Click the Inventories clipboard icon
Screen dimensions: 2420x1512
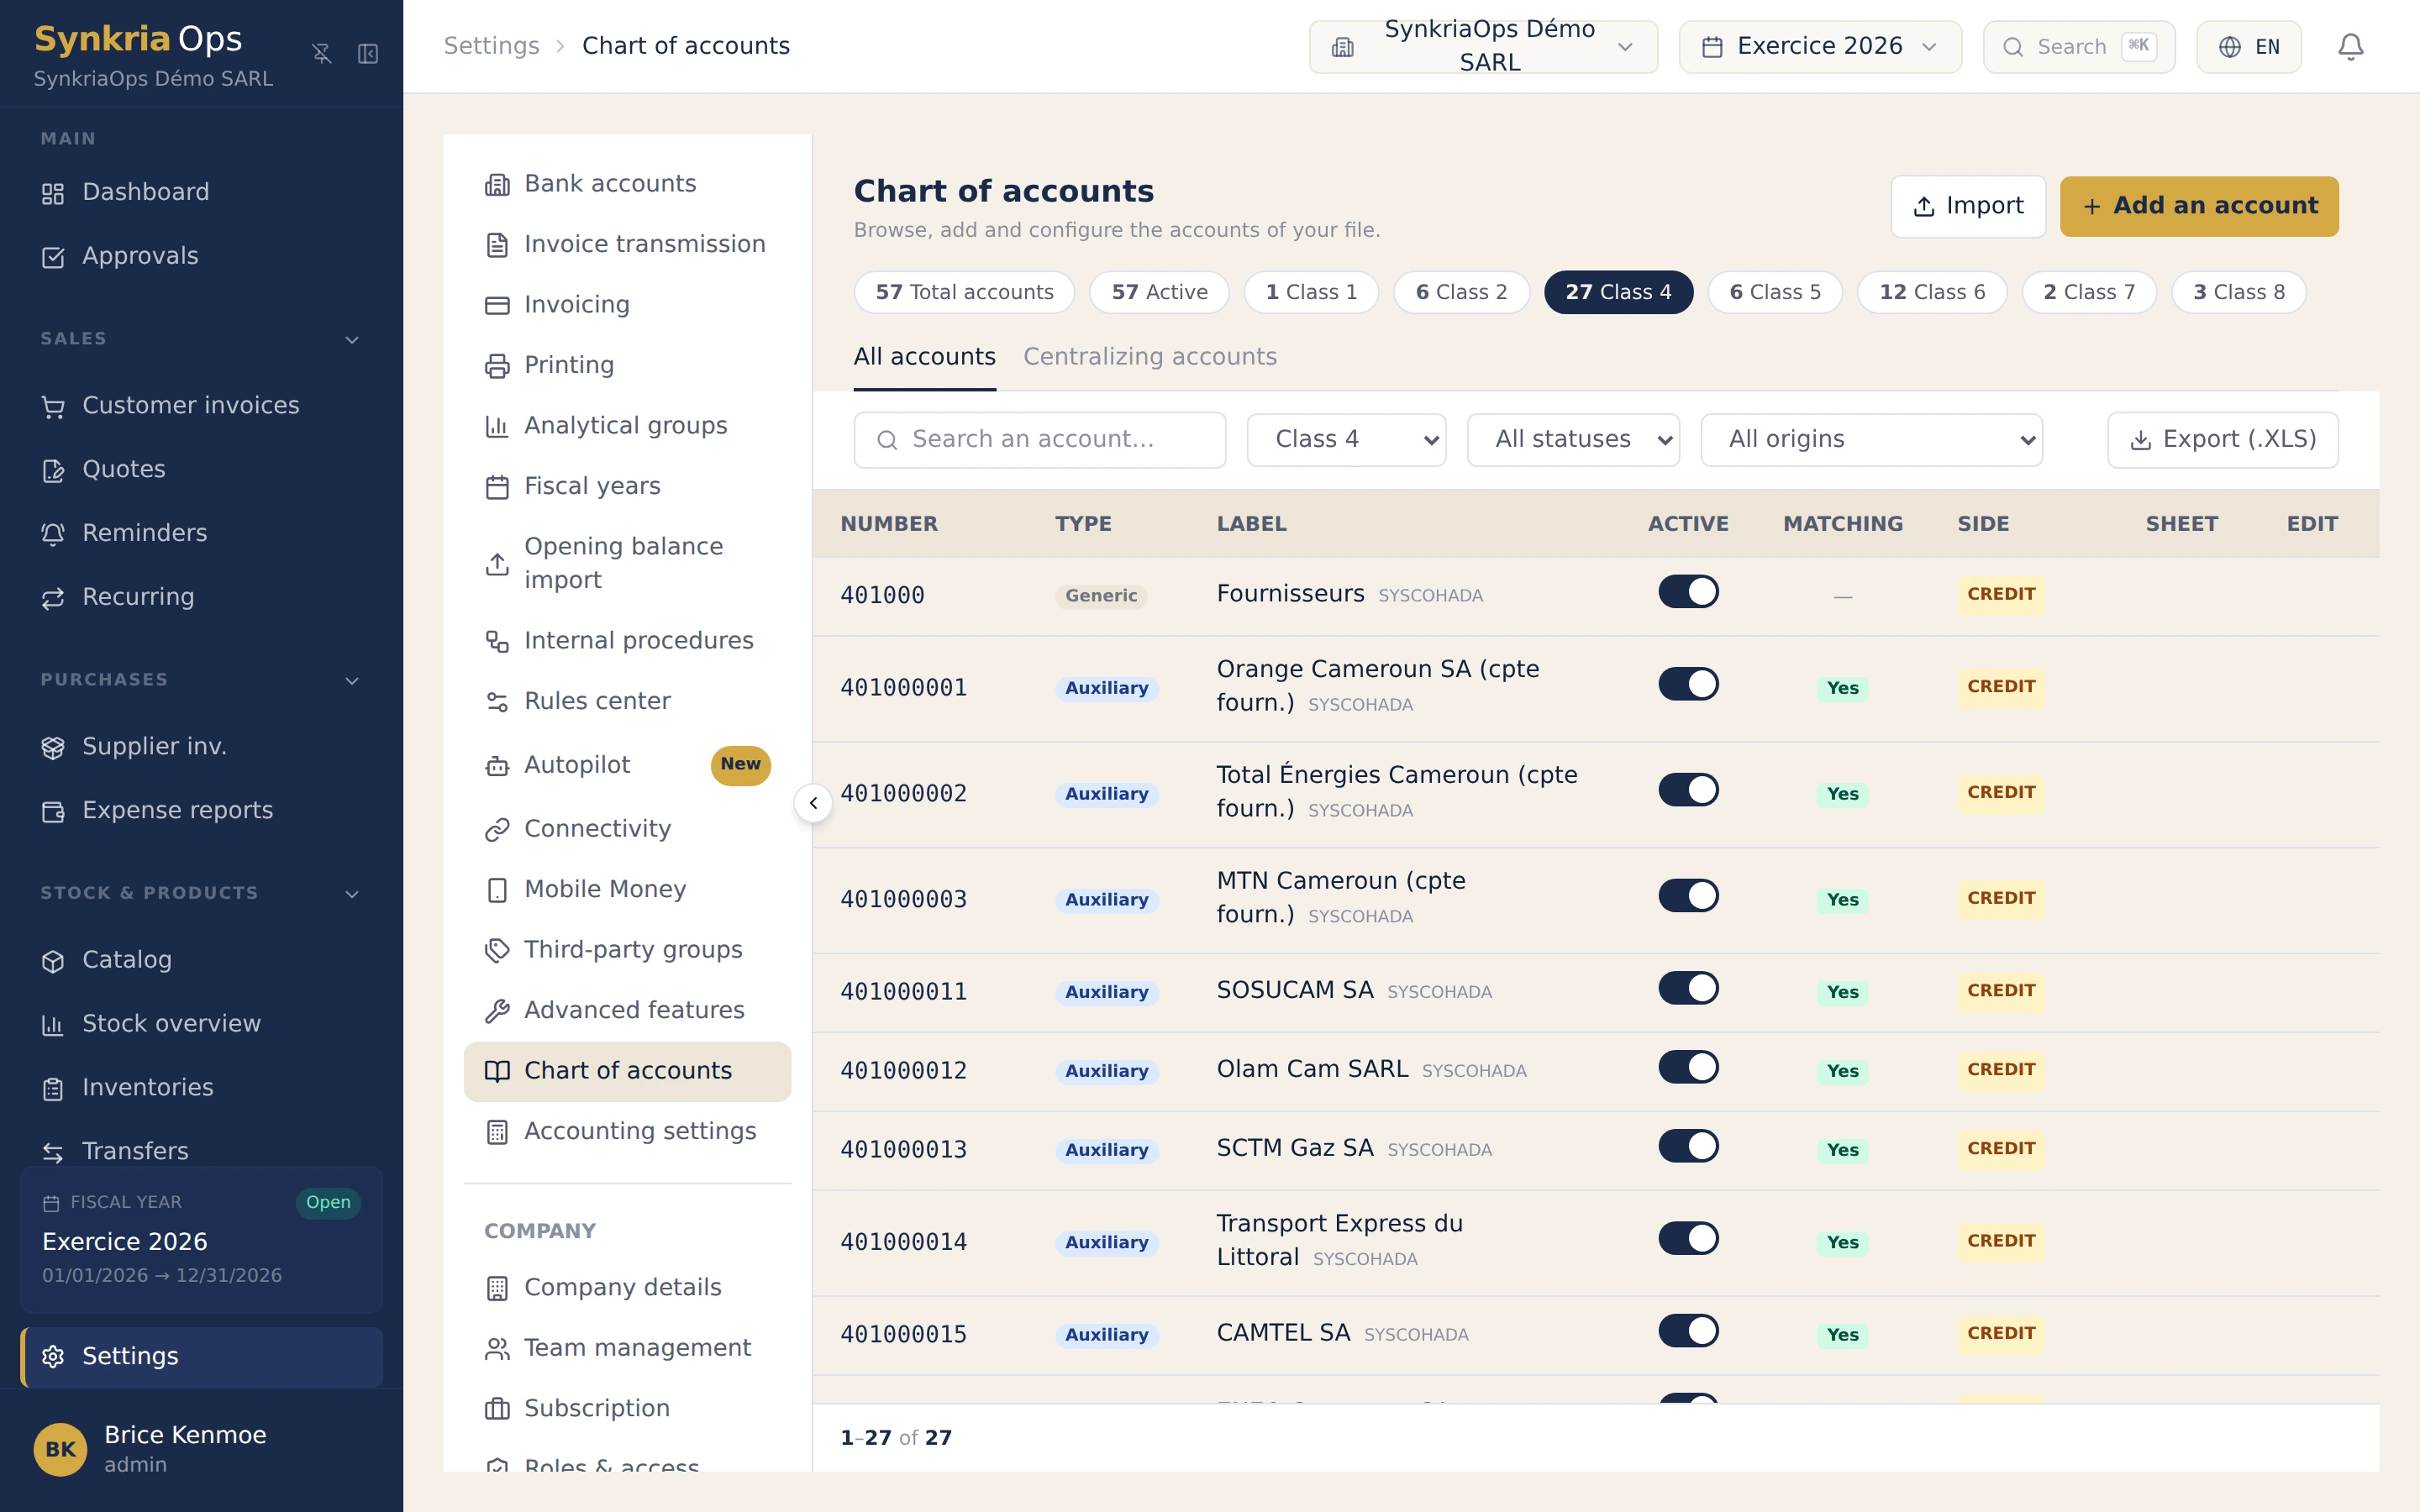point(53,1089)
